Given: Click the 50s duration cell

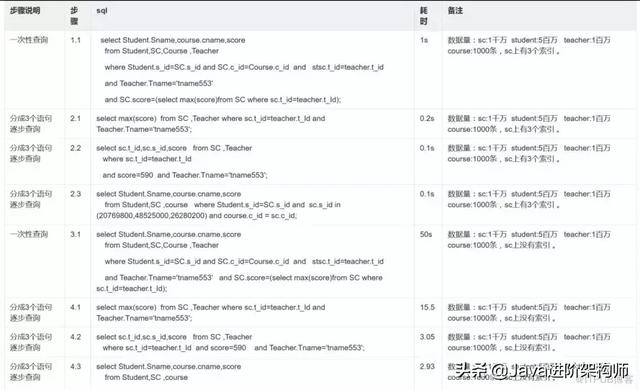Looking at the screenshot, I should click(426, 234).
